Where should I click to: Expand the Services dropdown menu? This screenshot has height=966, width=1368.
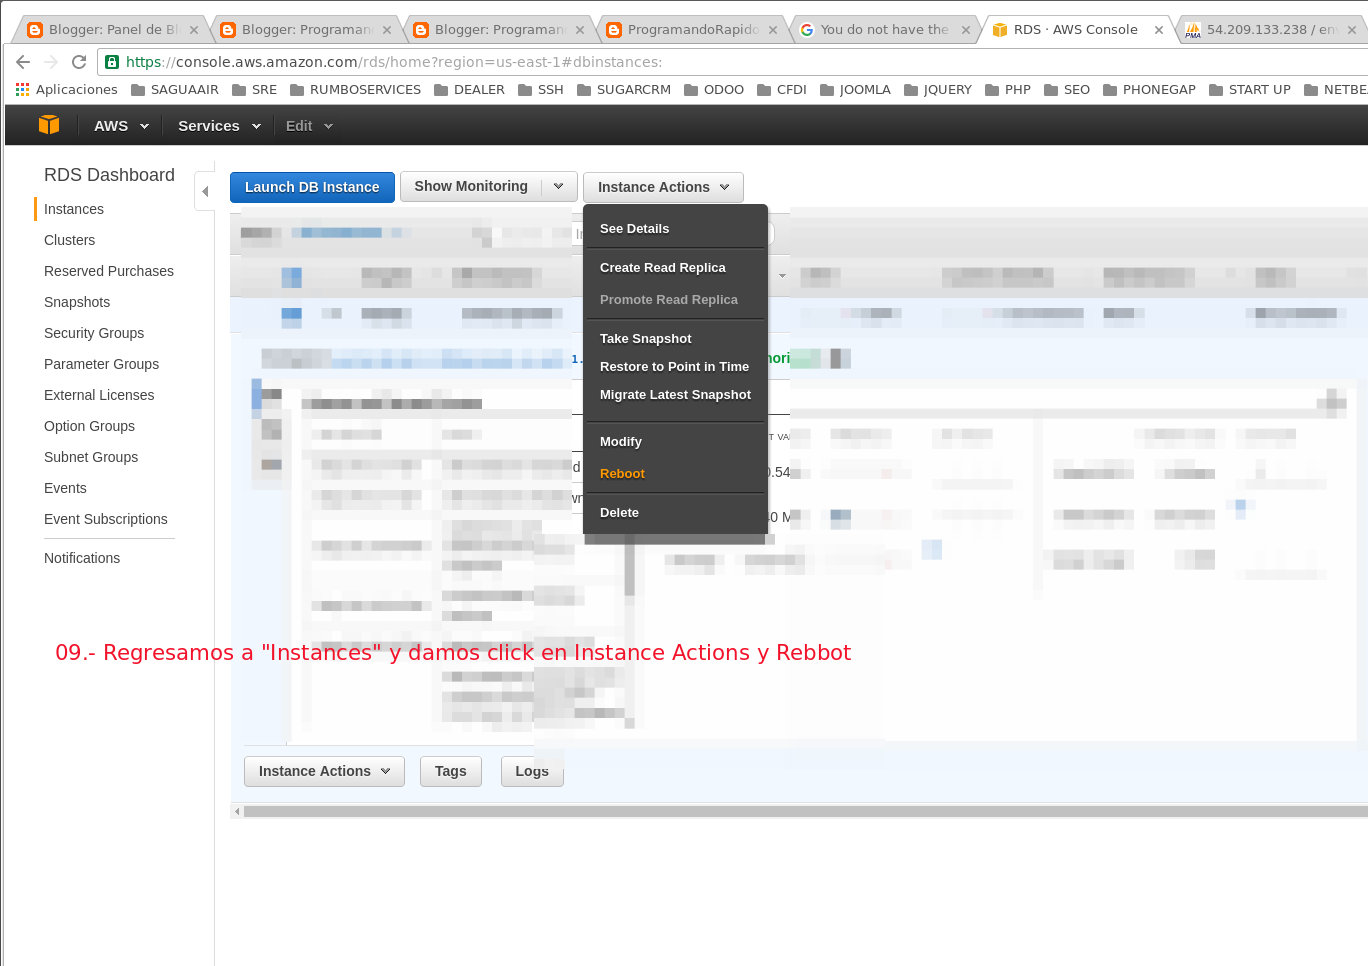pos(219,126)
